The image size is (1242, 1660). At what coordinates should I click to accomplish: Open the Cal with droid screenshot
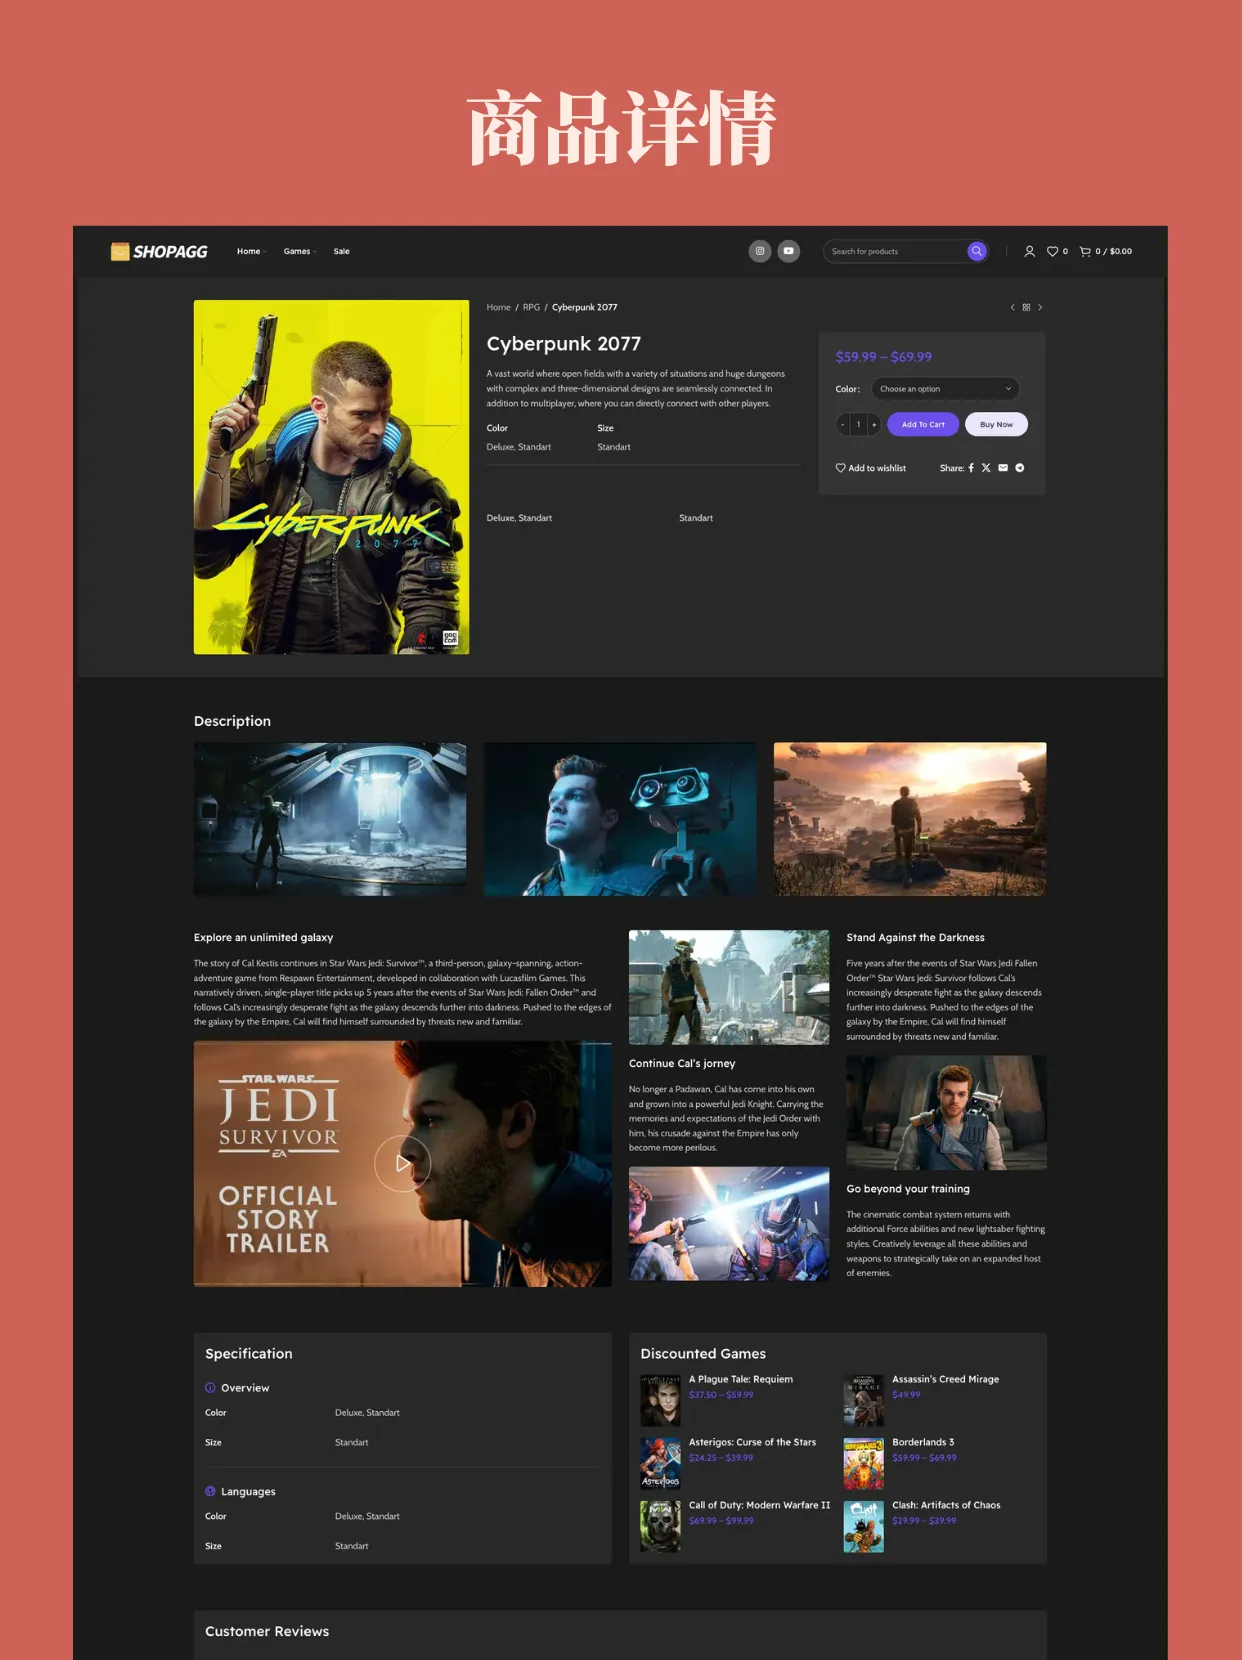(x=620, y=819)
